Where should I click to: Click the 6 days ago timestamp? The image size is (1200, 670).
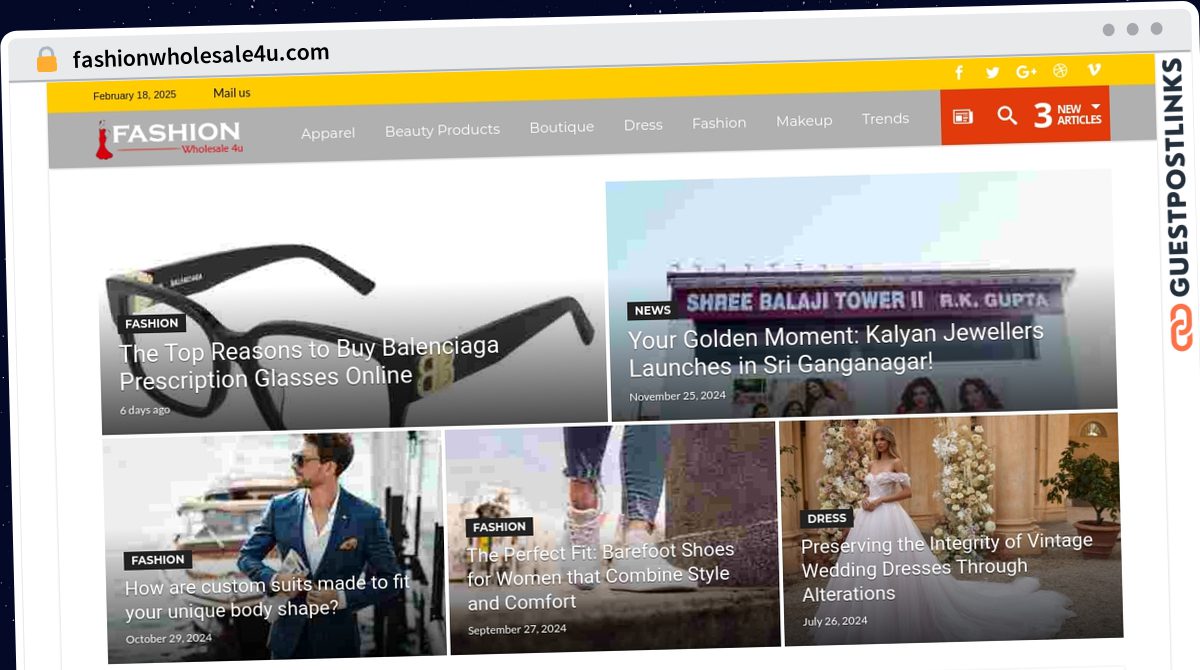point(145,410)
